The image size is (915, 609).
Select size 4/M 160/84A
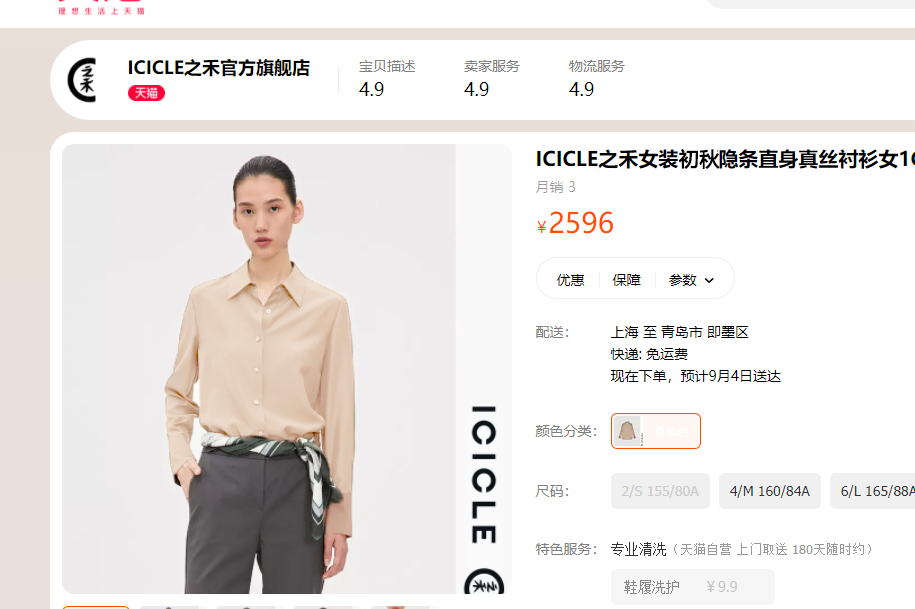click(x=770, y=491)
